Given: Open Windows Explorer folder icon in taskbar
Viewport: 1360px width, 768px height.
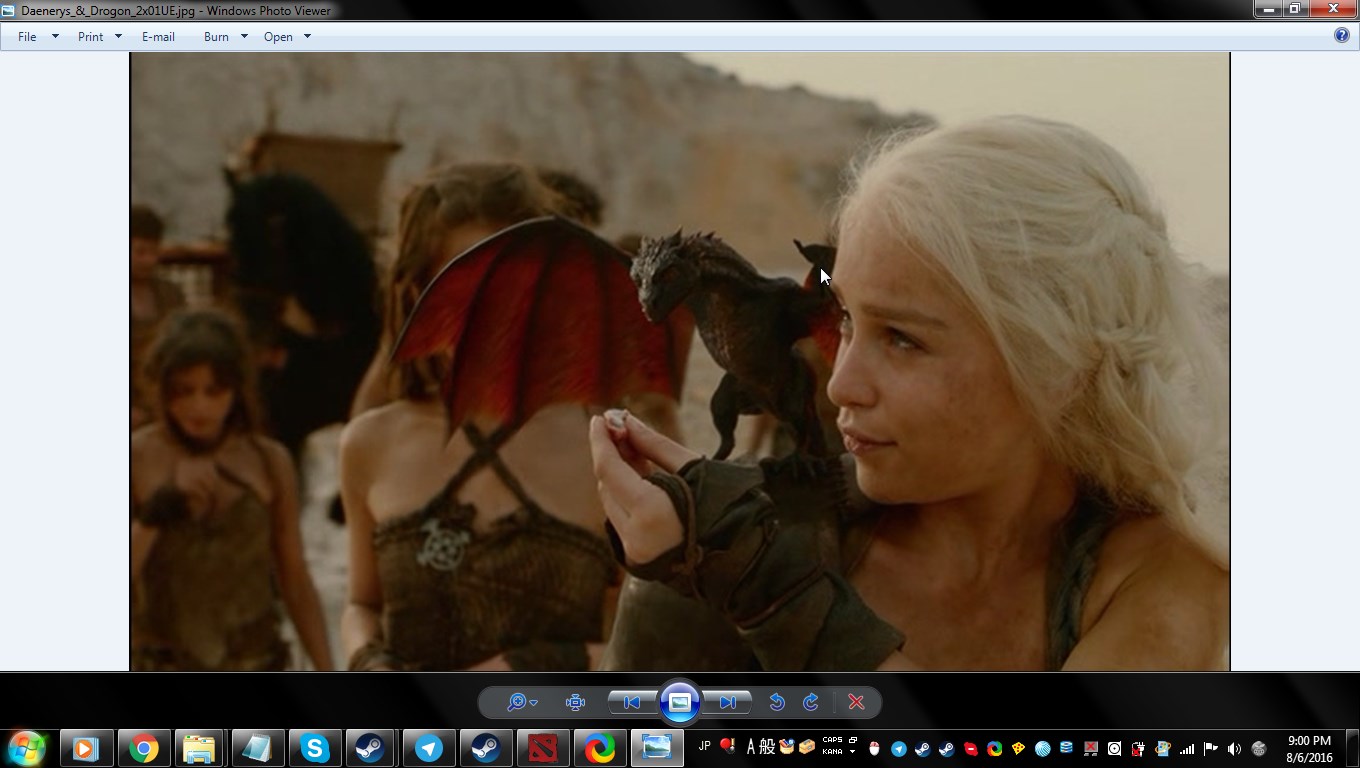Looking at the screenshot, I should [x=200, y=748].
